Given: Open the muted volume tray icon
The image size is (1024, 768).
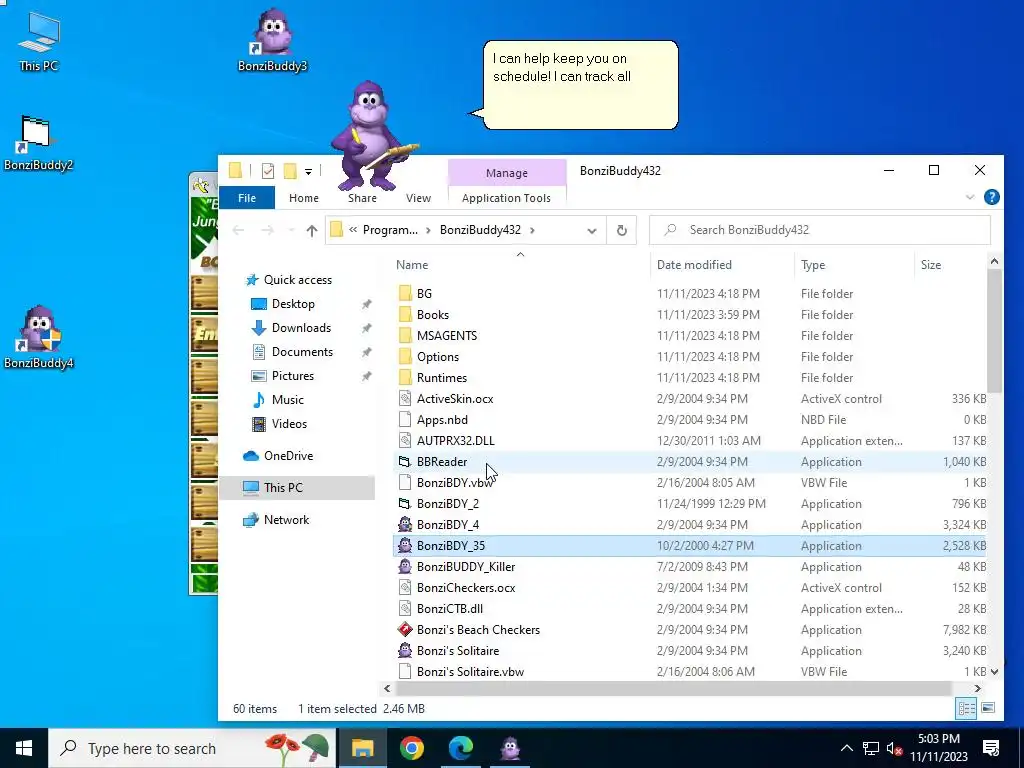Looking at the screenshot, I should (x=894, y=748).
